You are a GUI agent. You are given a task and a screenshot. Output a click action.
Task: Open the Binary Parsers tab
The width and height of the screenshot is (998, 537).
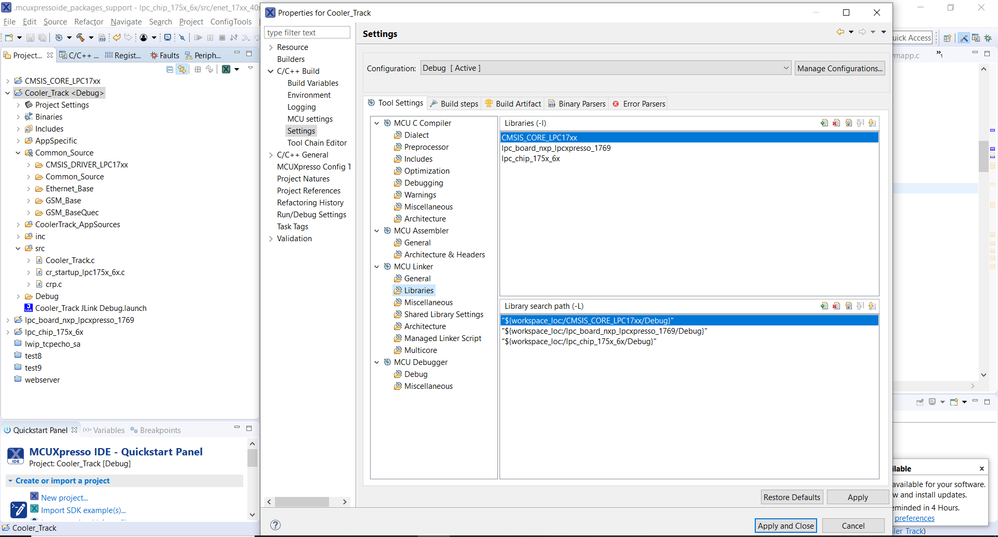pos(577,104)
